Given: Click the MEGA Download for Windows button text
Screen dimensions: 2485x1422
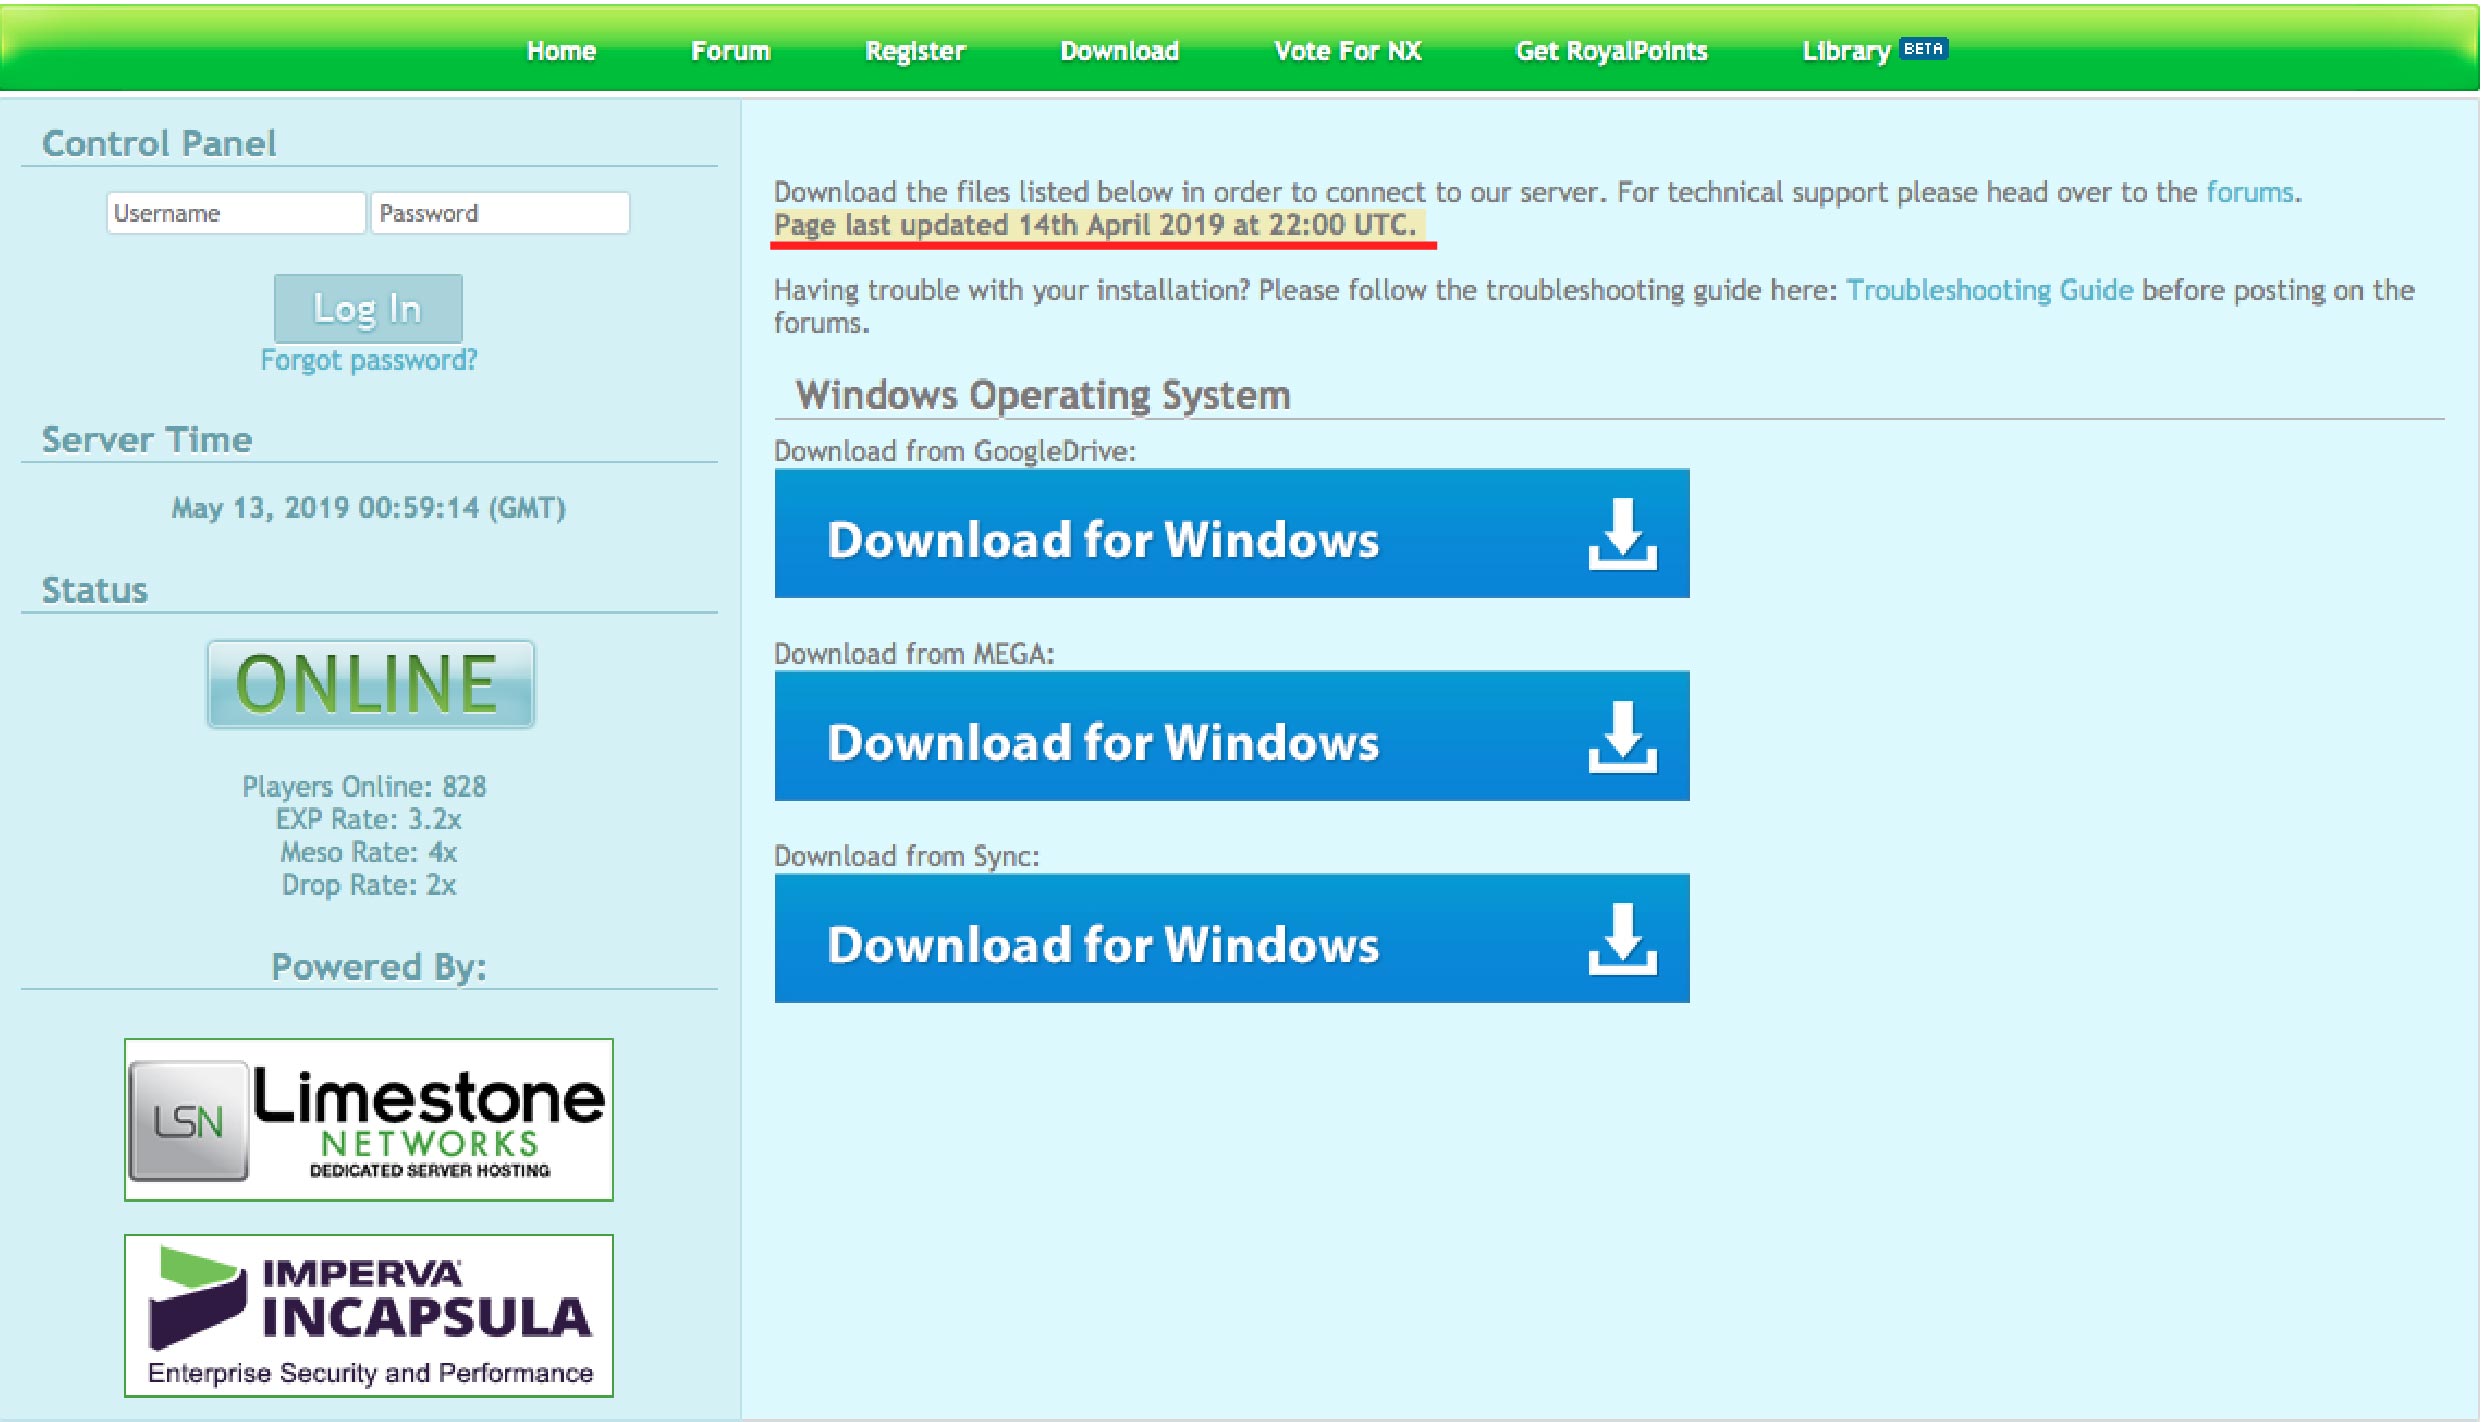Looking at the screenshot, I should tap(1103, 743).
